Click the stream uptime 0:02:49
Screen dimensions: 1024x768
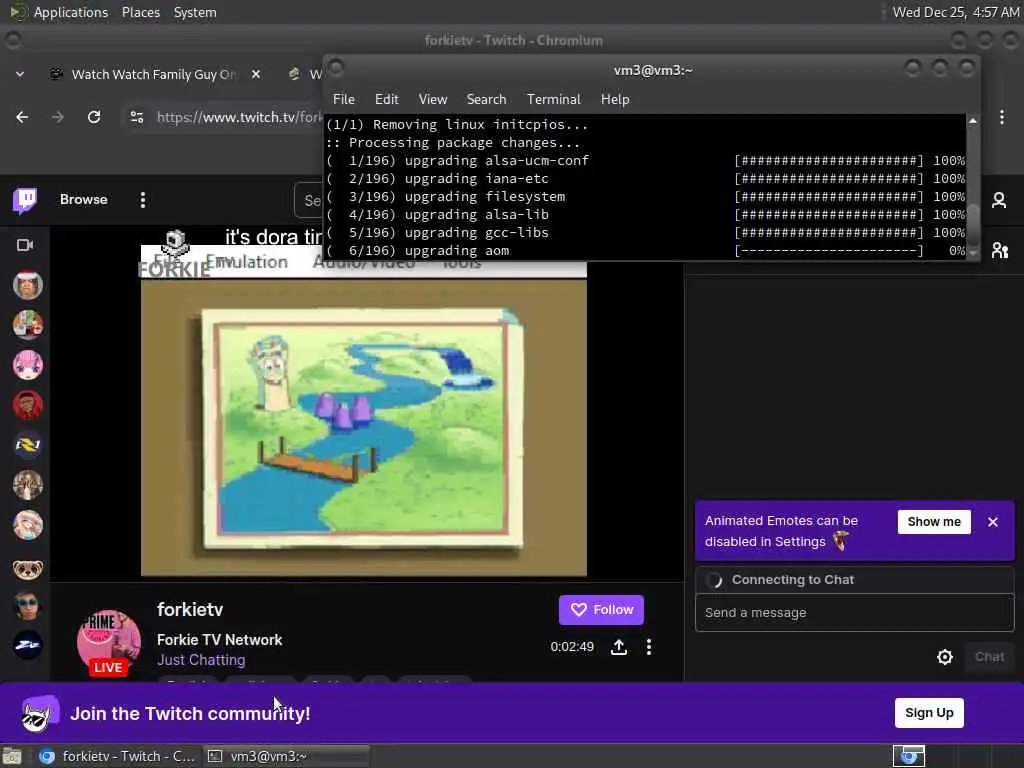pos(571,647)
